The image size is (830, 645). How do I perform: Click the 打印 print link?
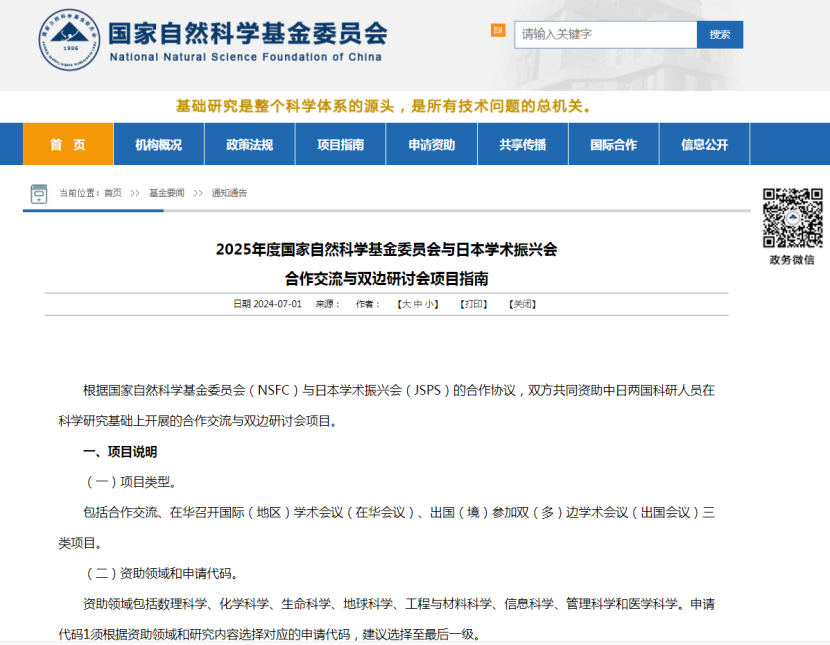pyautogui.click(x=473, y=304)
